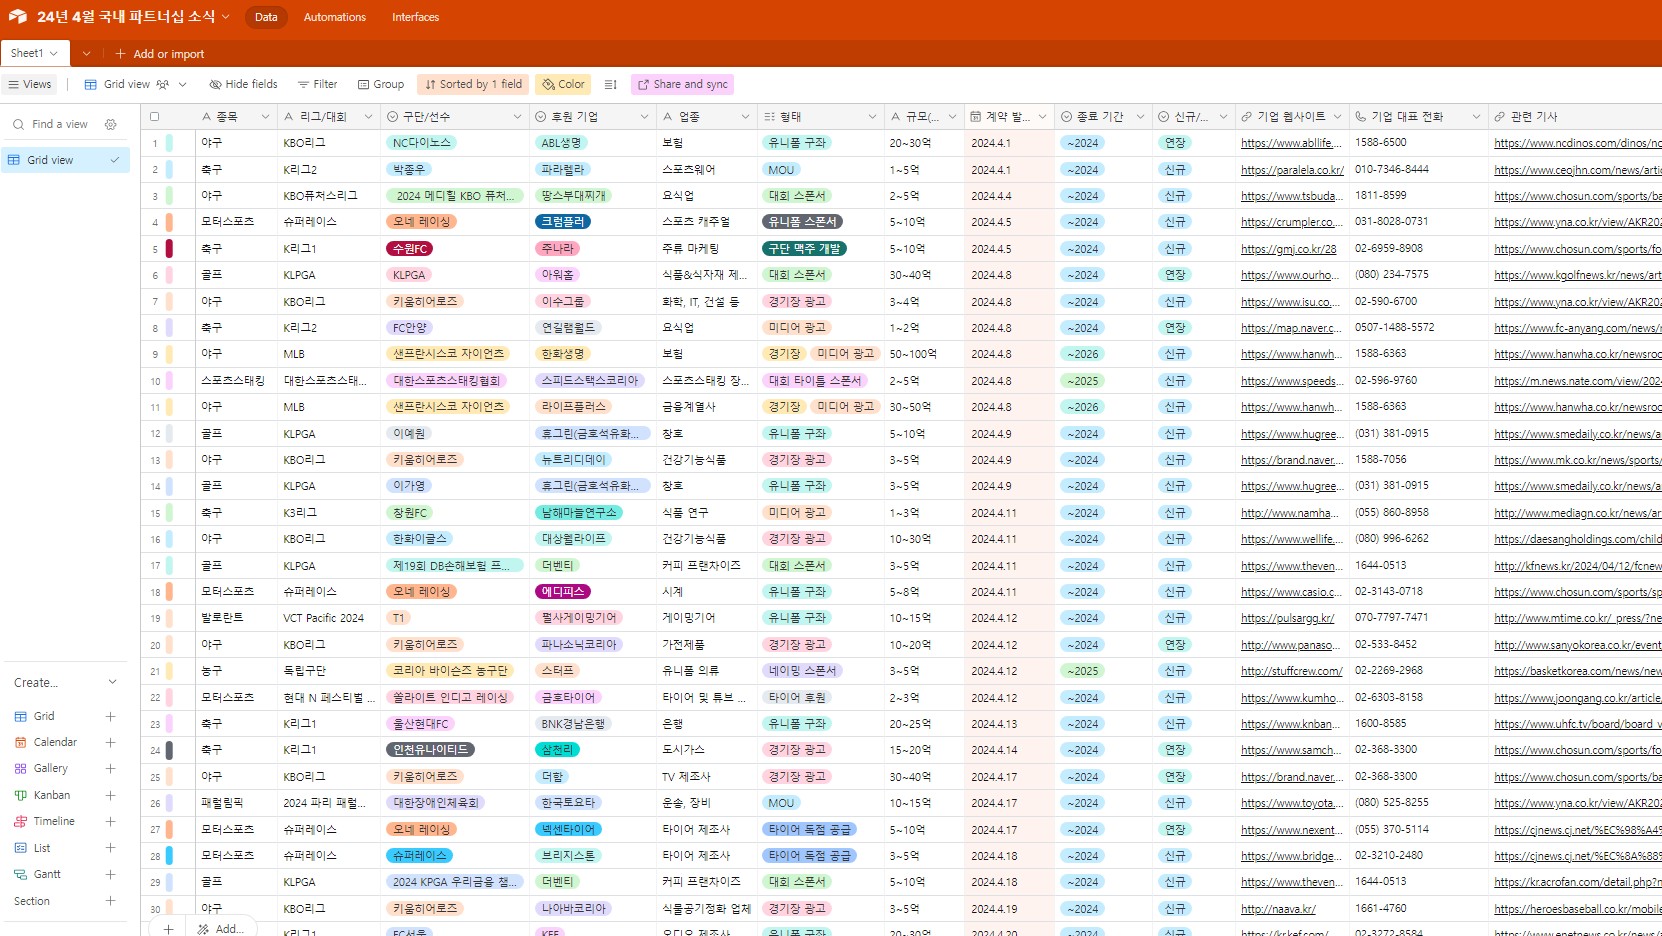Switch to the Automations tab
Screen dimensions: 1662x936
click(334, 17)
